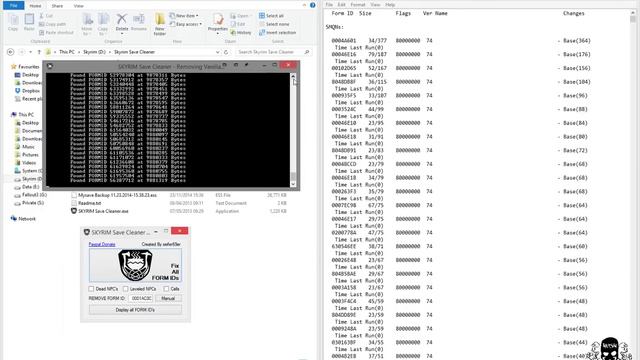Click the search magnifier icon
Viewport: 640px width, 360px height.
click(307, 52)
